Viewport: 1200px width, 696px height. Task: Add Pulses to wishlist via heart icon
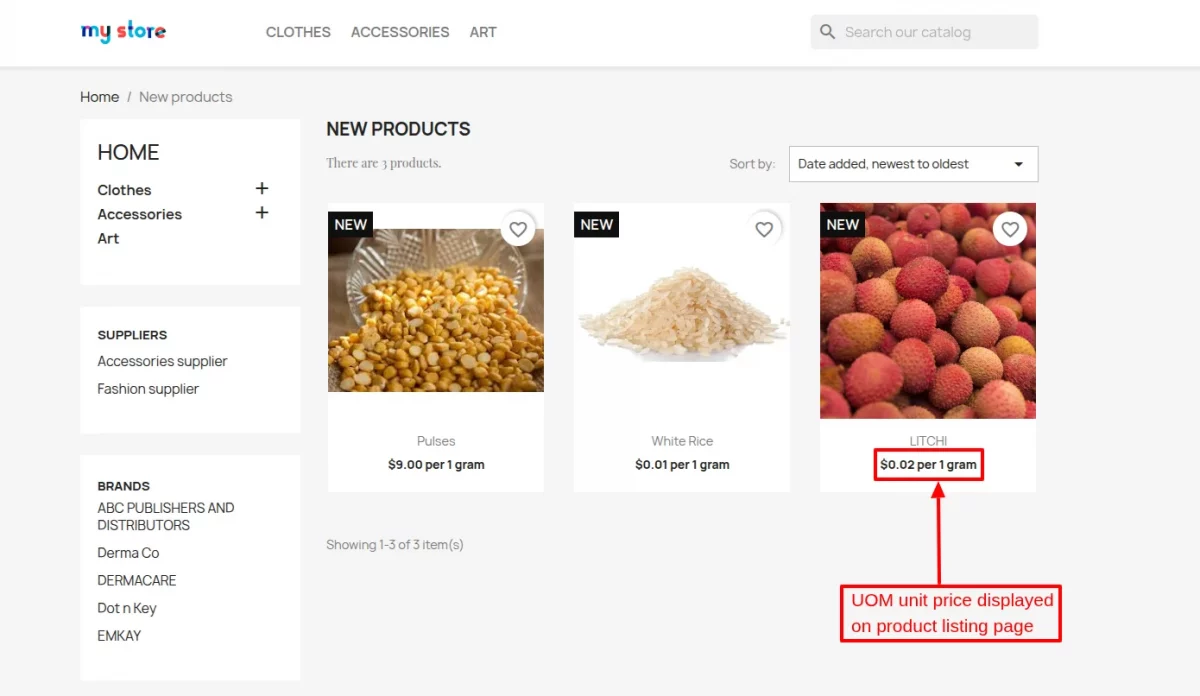click(518, 230)
